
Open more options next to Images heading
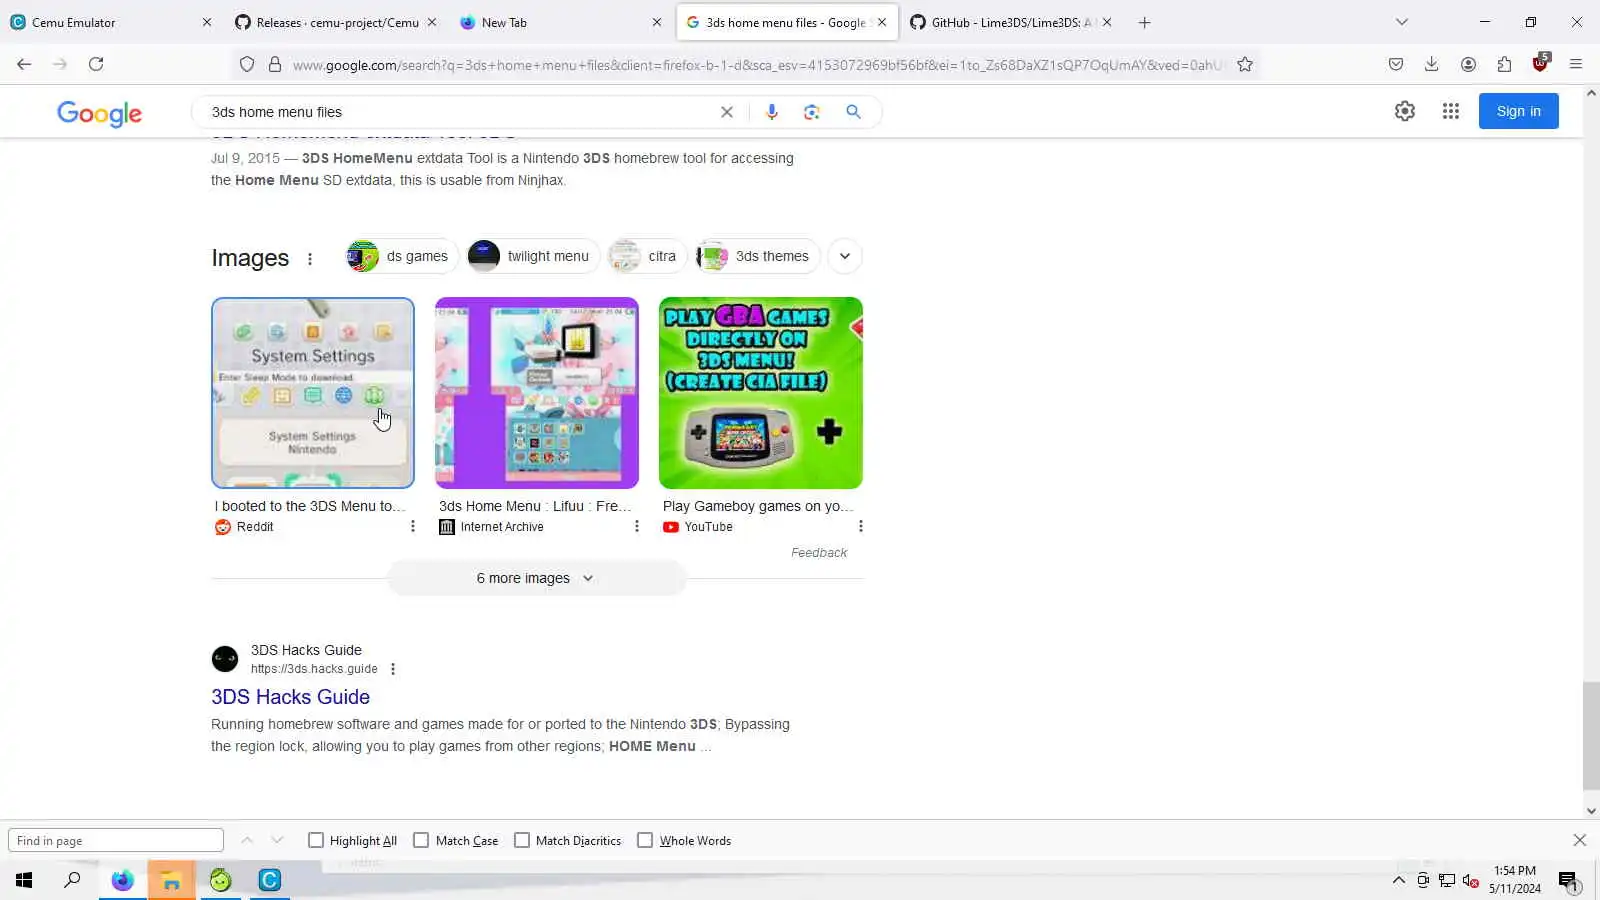(310, 259)
